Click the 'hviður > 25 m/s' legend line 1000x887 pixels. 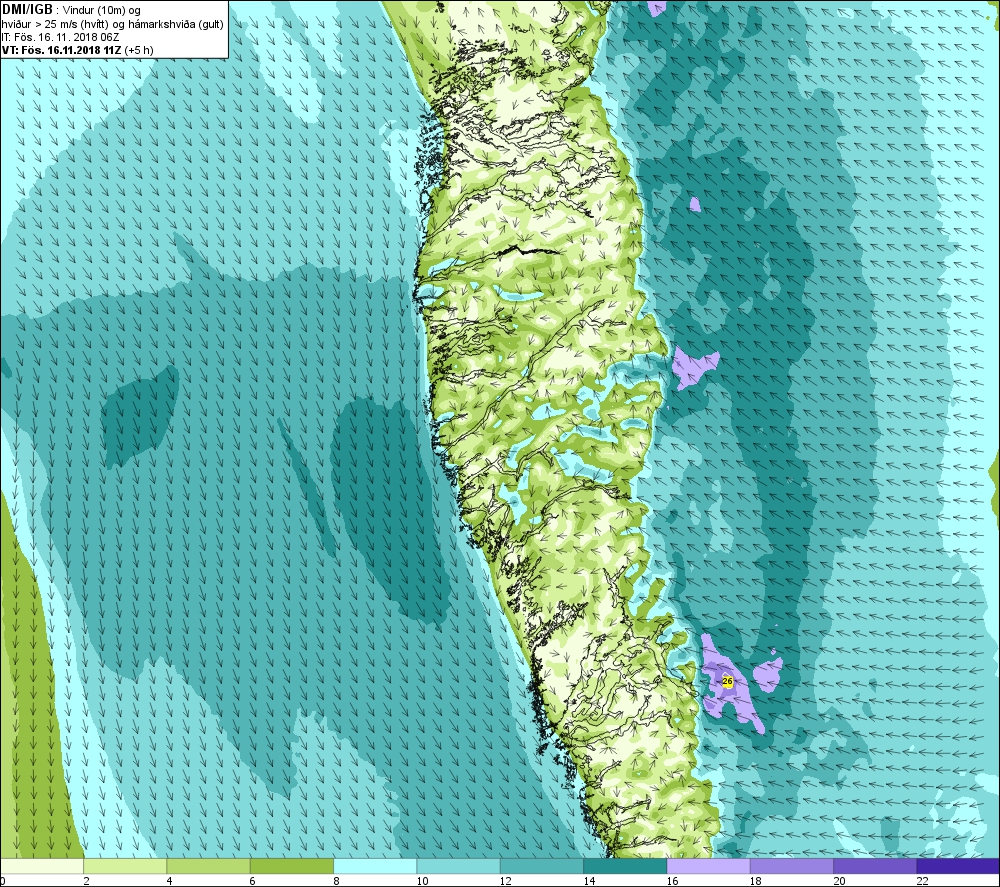coord(113,24)
